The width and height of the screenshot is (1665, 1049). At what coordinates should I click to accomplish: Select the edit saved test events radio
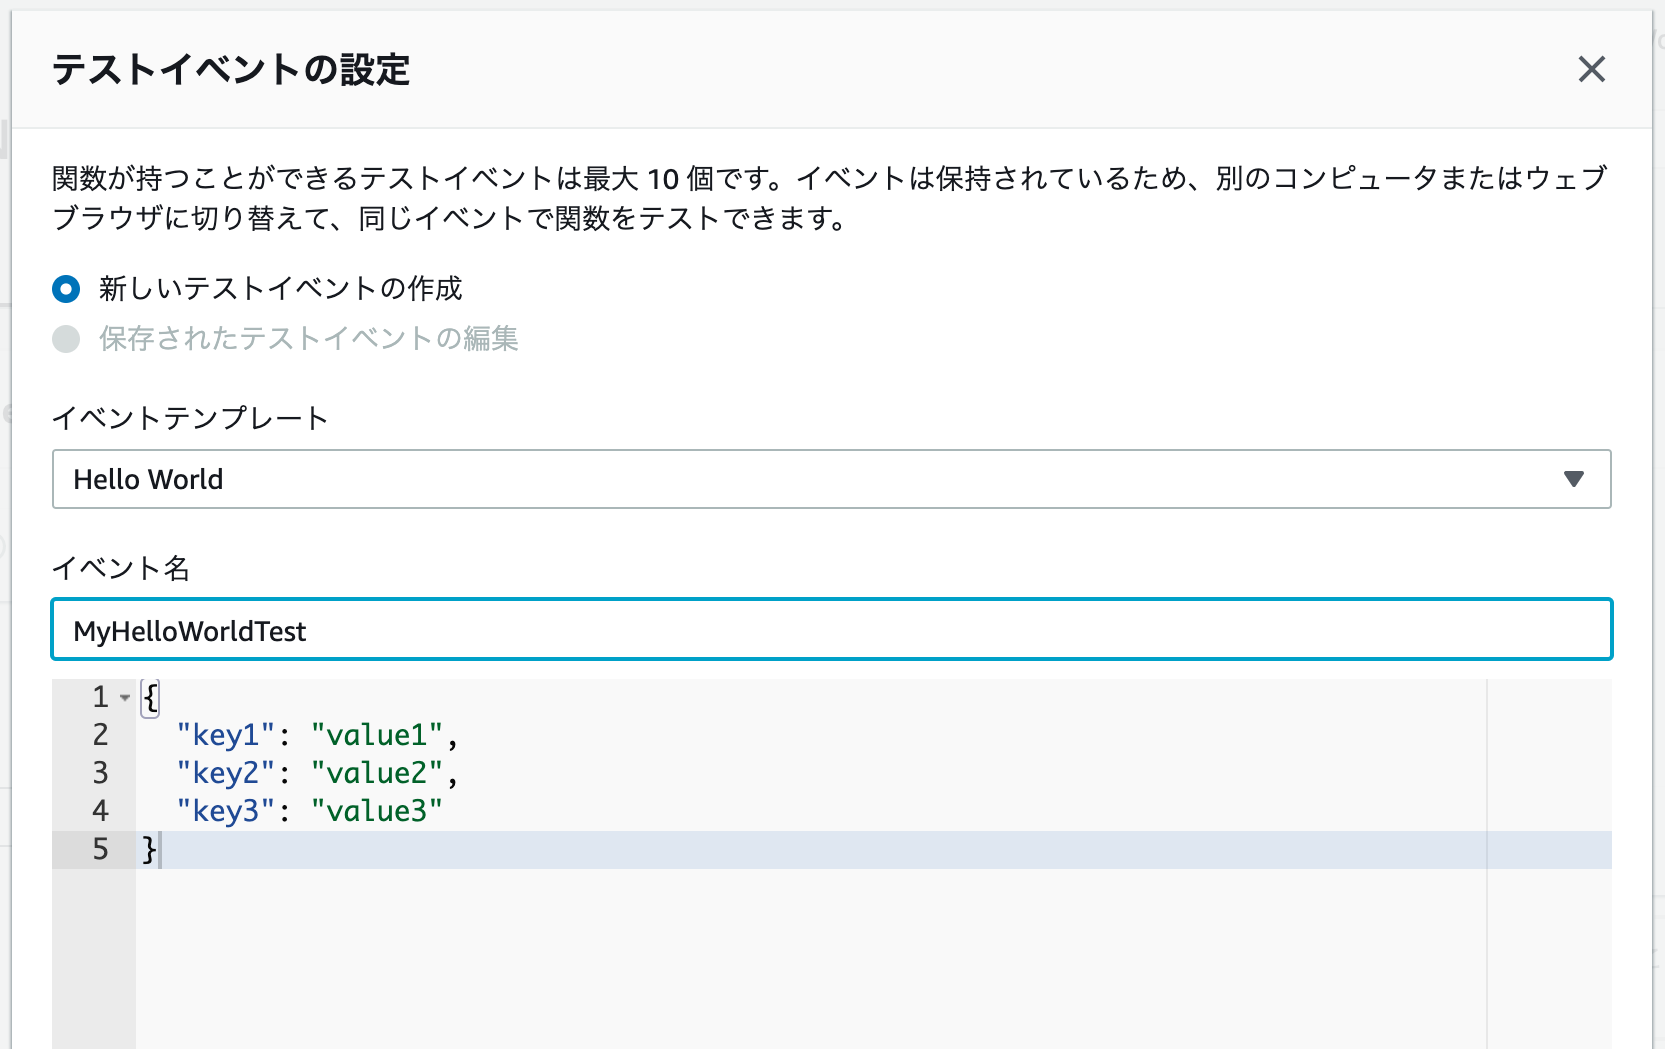point(66,339)
